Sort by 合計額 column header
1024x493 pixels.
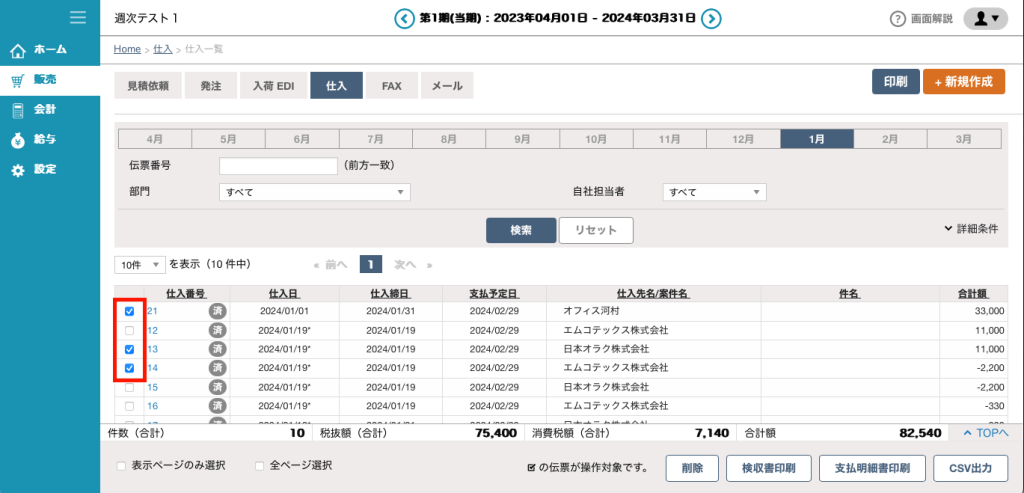pyautogui.click(x=974, y=294)
